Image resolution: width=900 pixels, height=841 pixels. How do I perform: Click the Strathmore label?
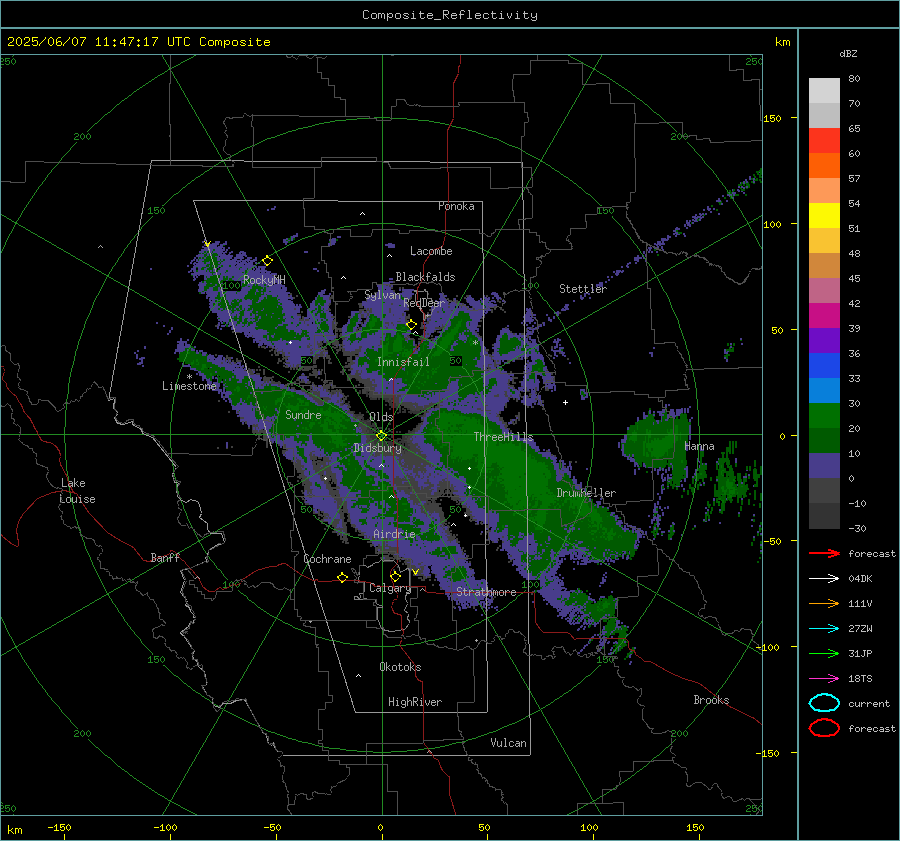486,592
